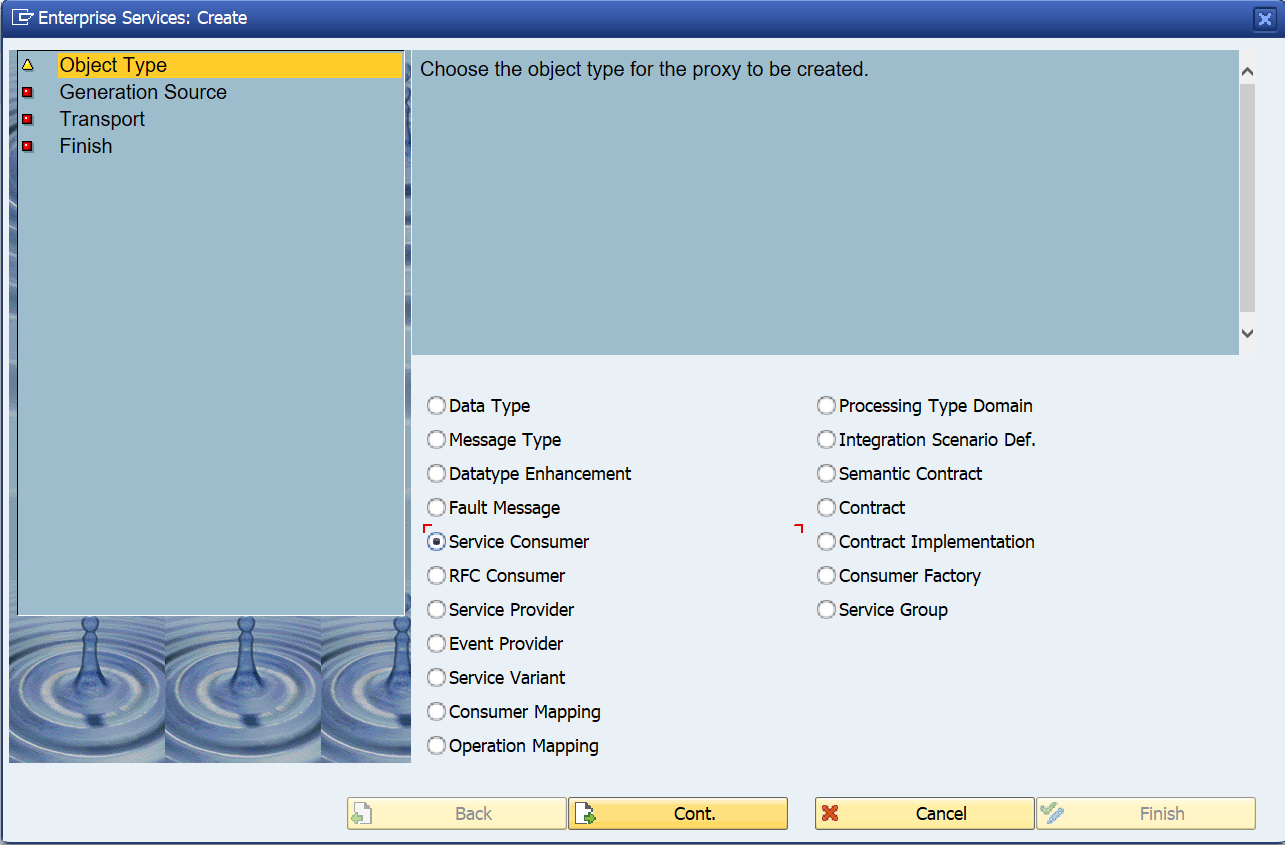This screenshot has height=845, width=1285.
Task: Go to the Transport roadmap step
Action: [102, 119]
